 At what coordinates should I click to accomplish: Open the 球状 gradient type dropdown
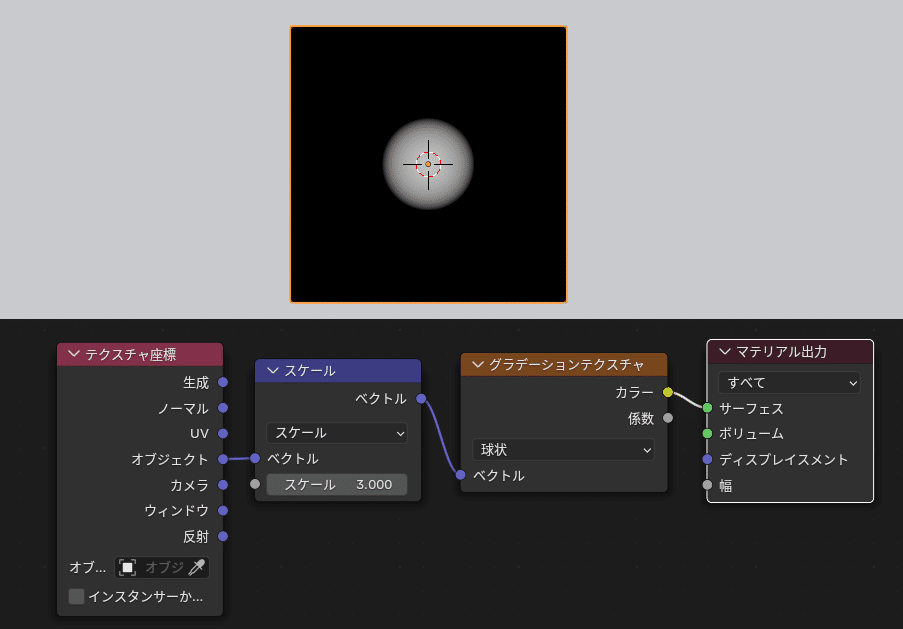(563, 449)
